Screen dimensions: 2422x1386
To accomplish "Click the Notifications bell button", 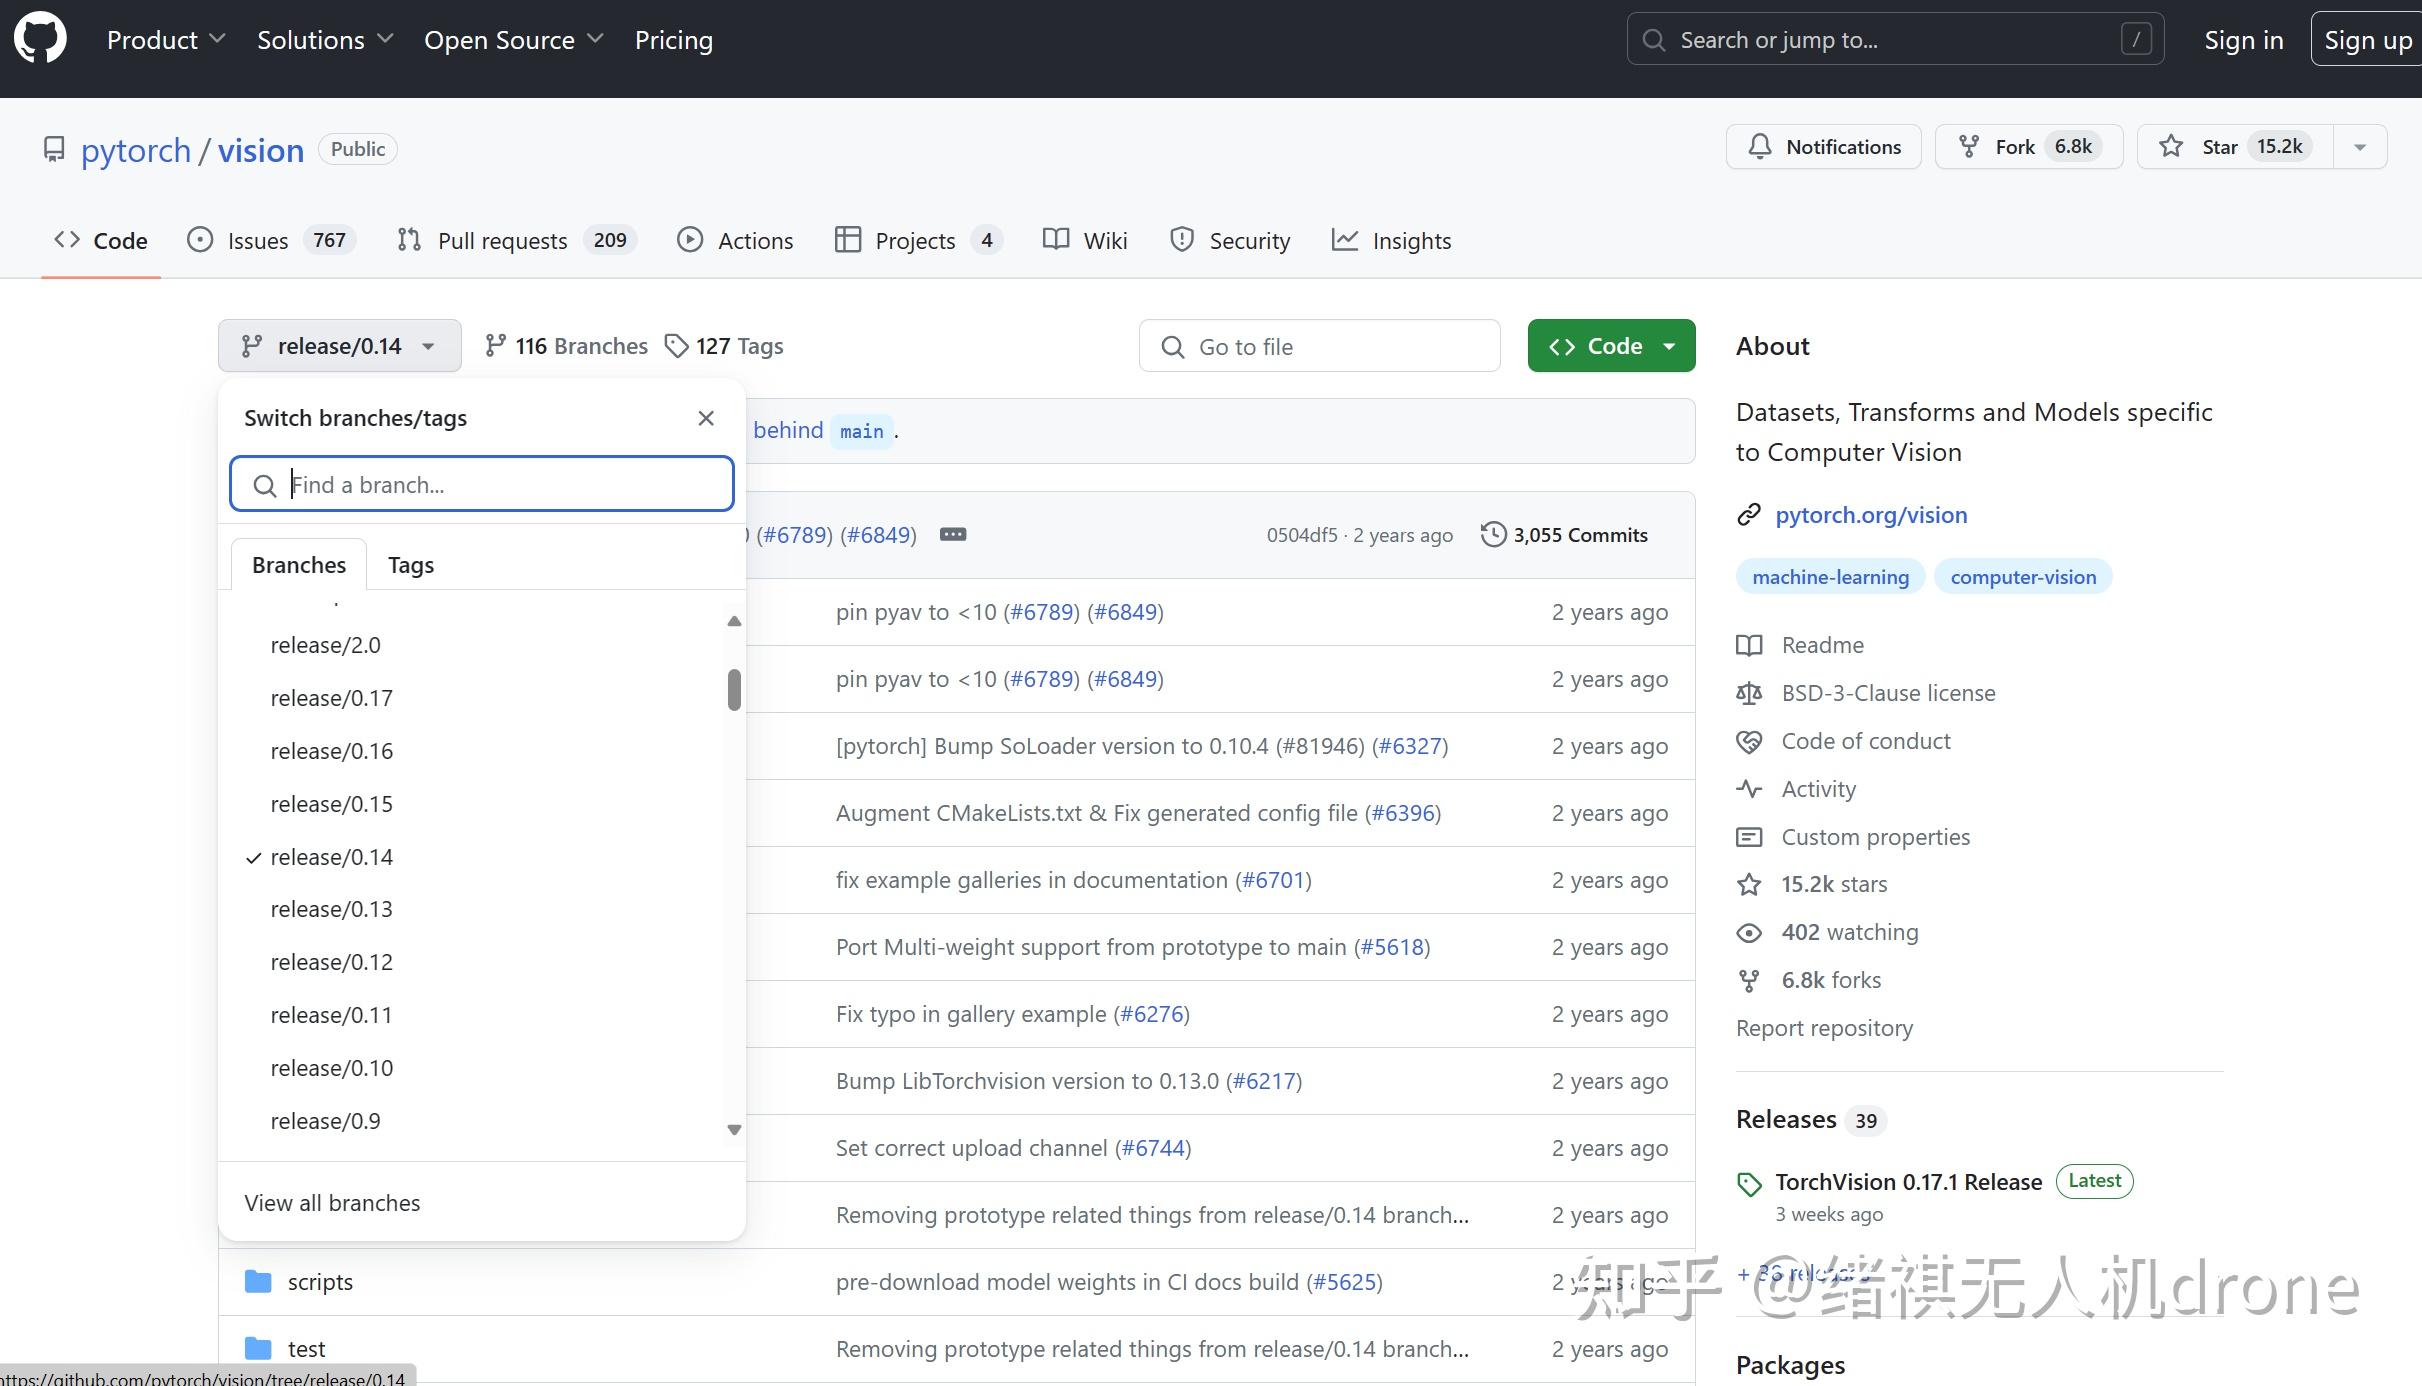I will coord(1823,147).
